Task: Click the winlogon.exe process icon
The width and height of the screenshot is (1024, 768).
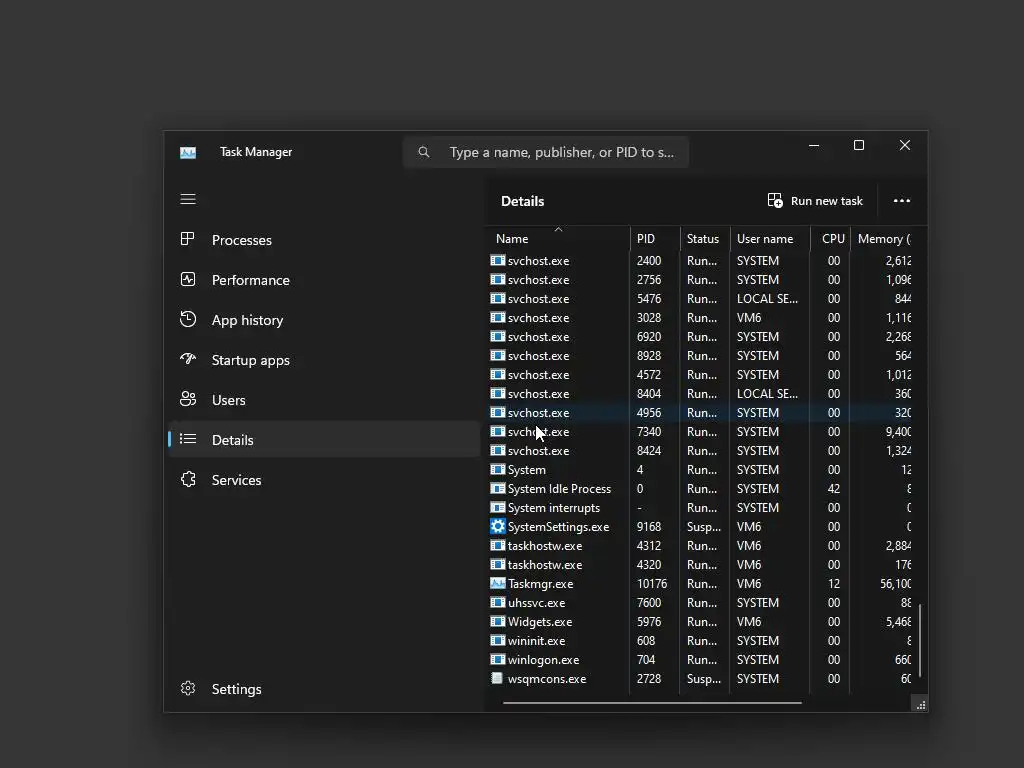Action: 498,660
